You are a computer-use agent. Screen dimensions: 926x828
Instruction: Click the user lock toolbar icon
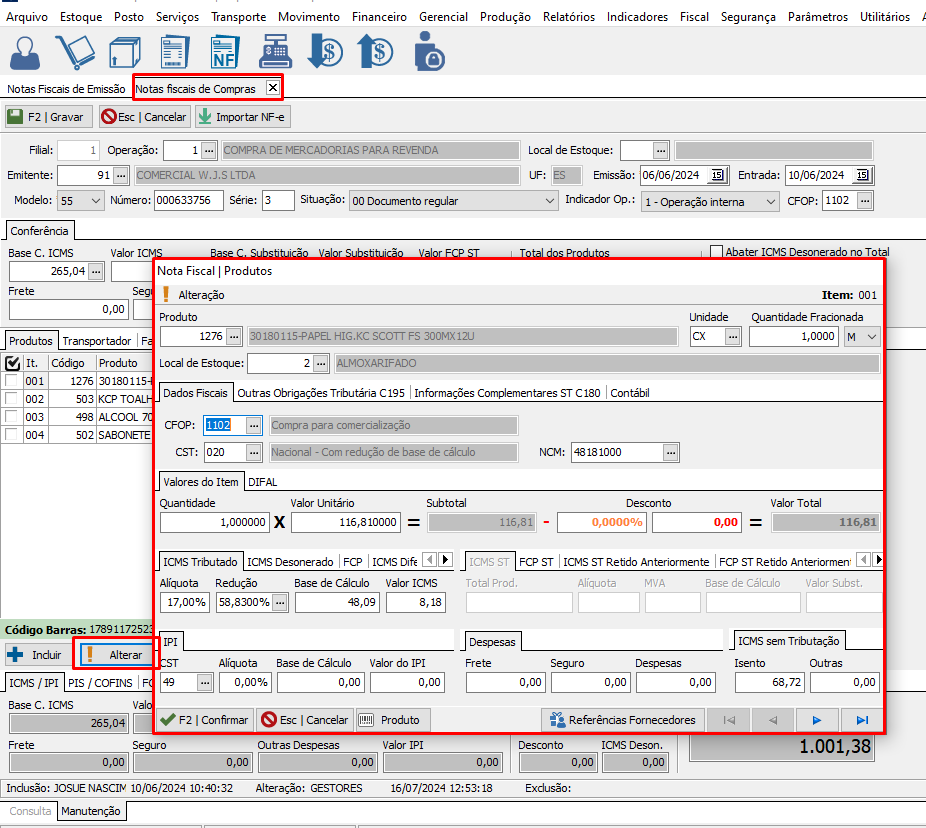[x=428, y=52]
